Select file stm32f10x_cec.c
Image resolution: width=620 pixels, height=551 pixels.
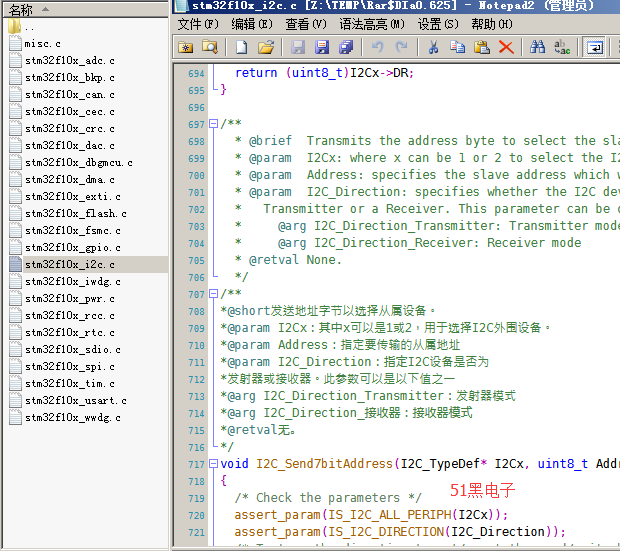(x=70, y=112)
